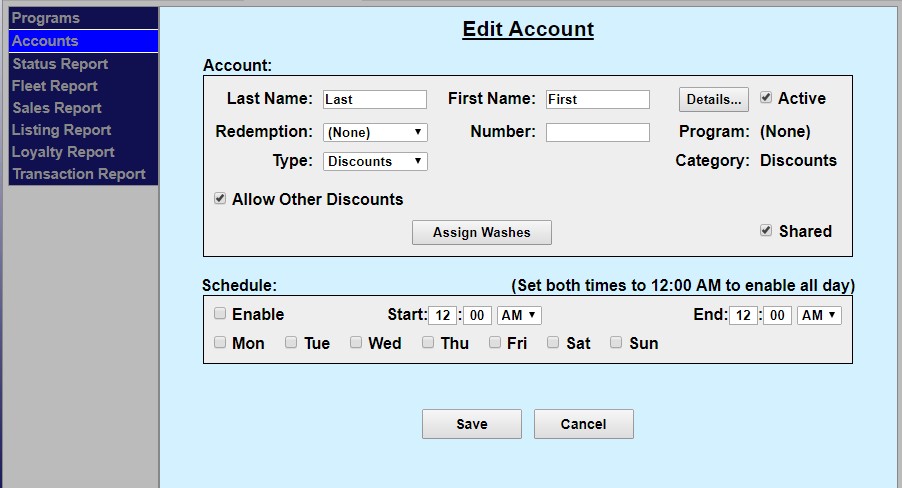
Task: Click the Last Name text field
Action: click(x=375, y=99)
